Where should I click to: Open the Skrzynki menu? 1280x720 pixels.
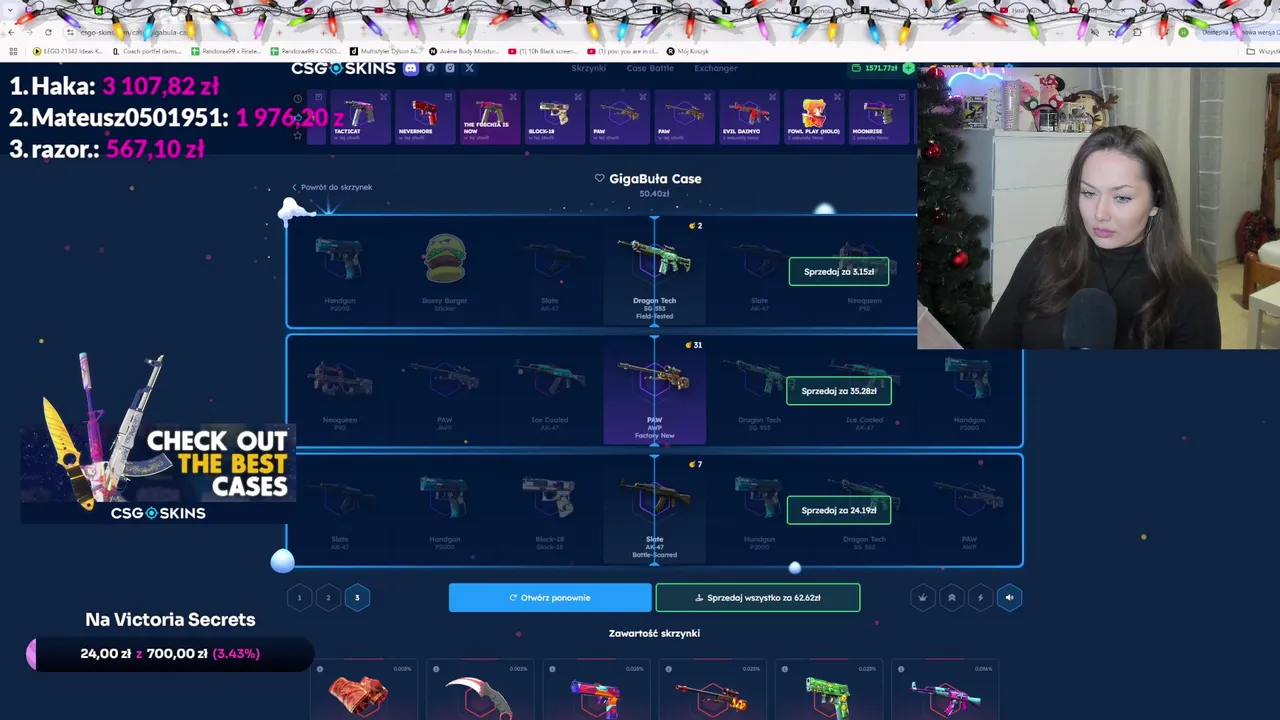point(588,68)
